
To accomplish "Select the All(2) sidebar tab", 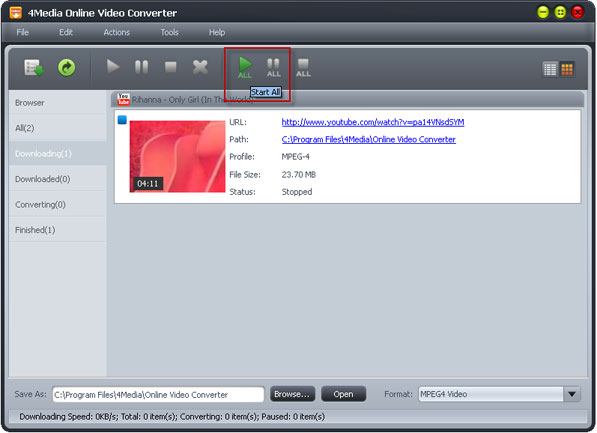I will [57, 128].
